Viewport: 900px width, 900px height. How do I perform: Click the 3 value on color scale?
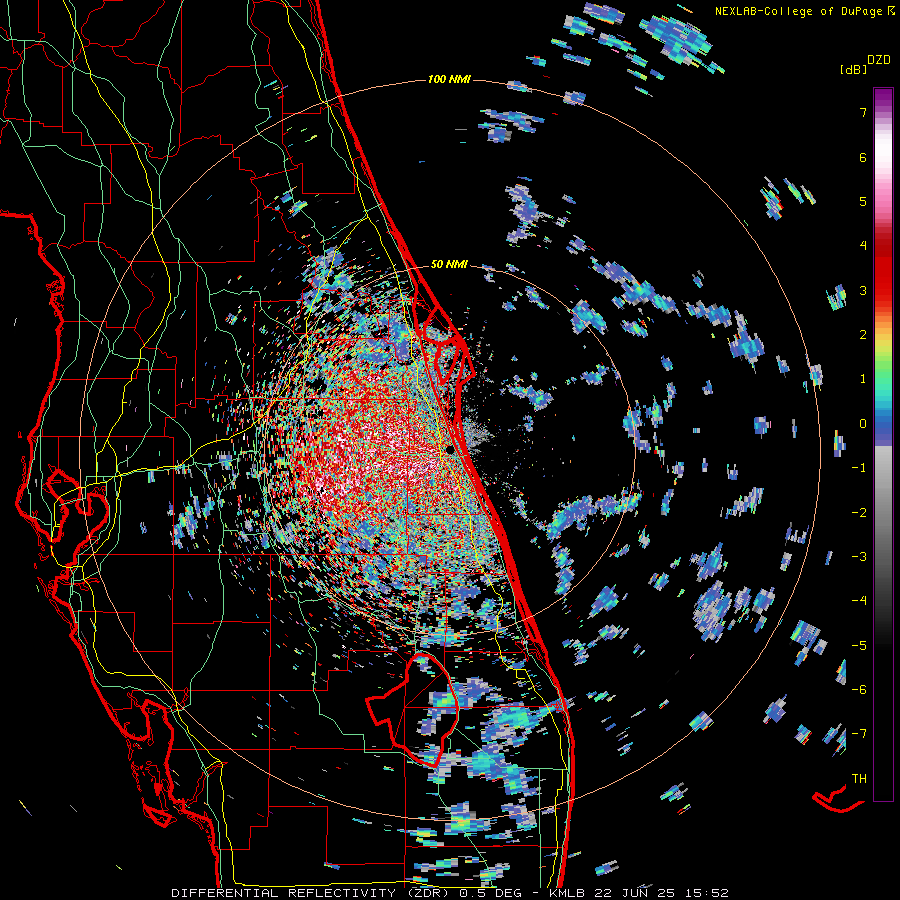(863, 290)
